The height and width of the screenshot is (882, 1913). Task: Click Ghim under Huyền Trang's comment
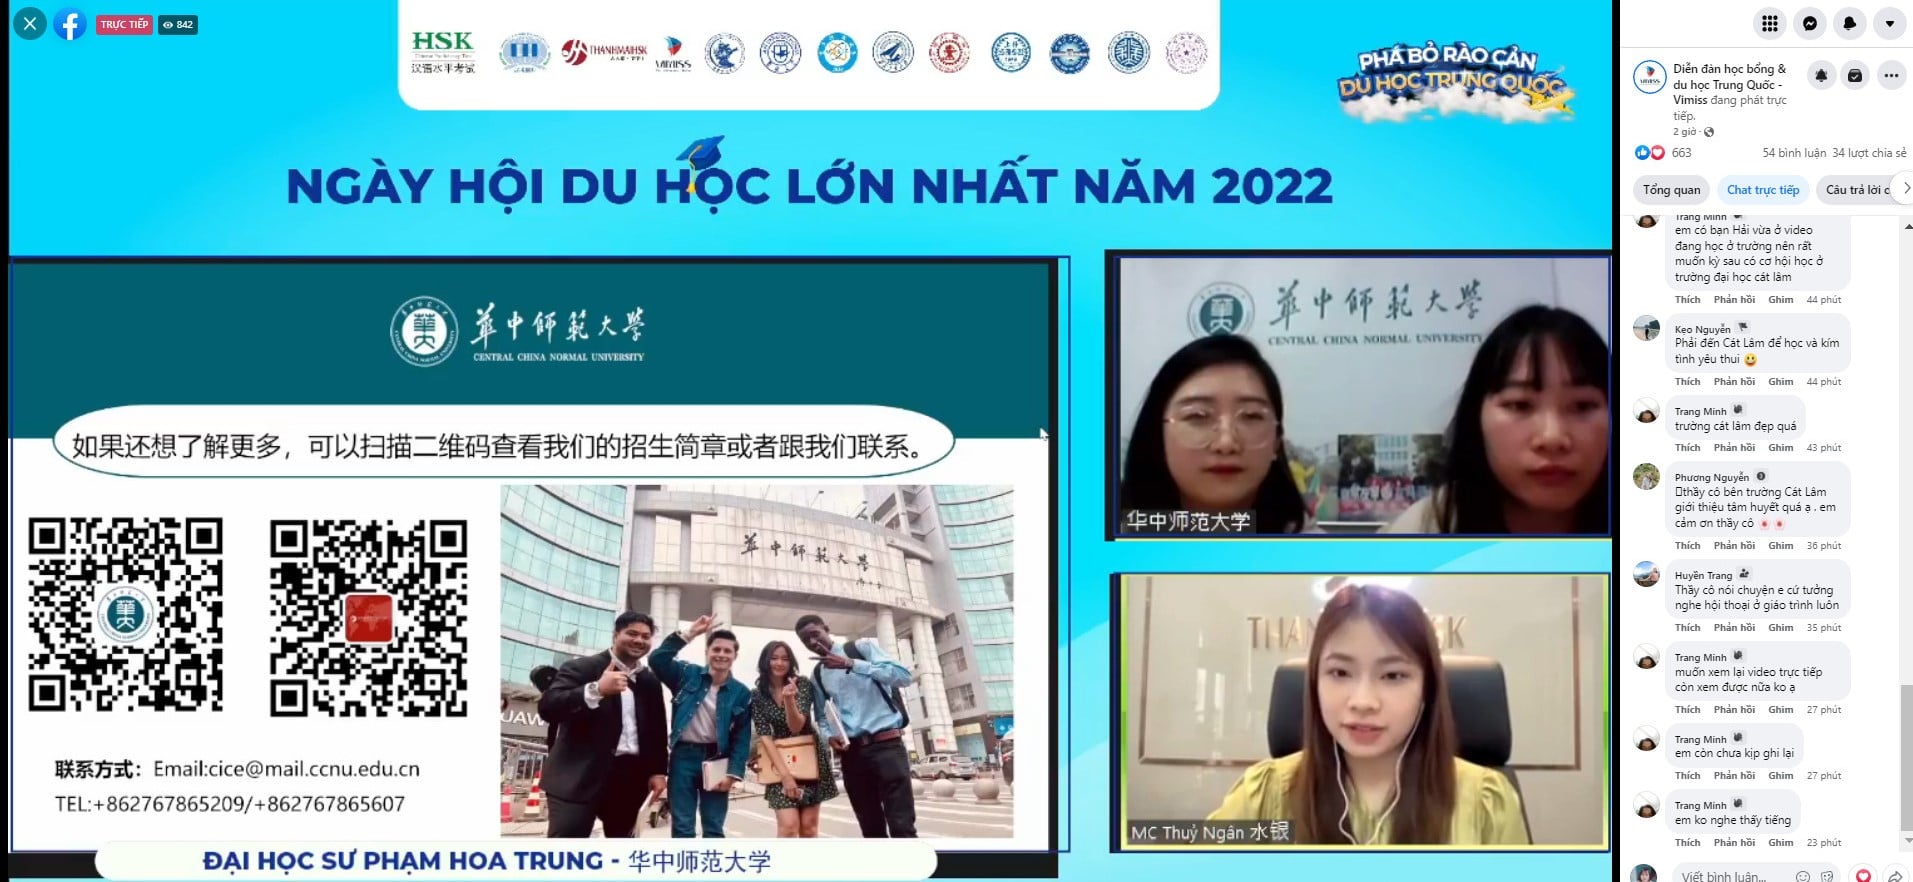[1780, 628]
